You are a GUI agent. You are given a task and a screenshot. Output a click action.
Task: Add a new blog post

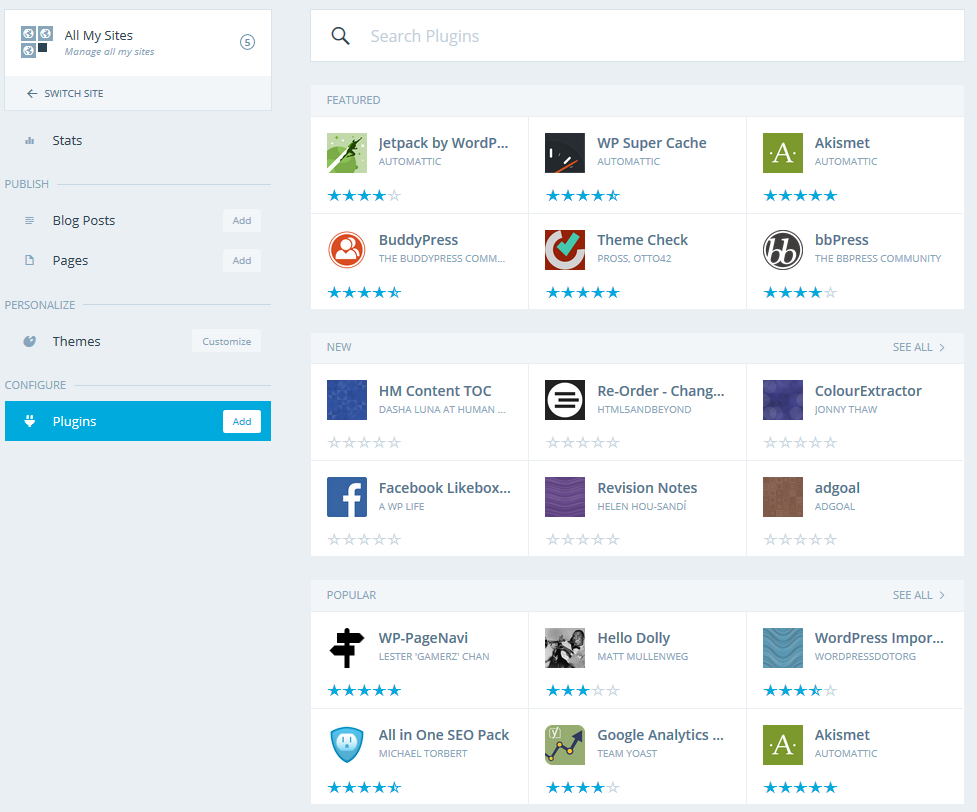tap(242, 221)
